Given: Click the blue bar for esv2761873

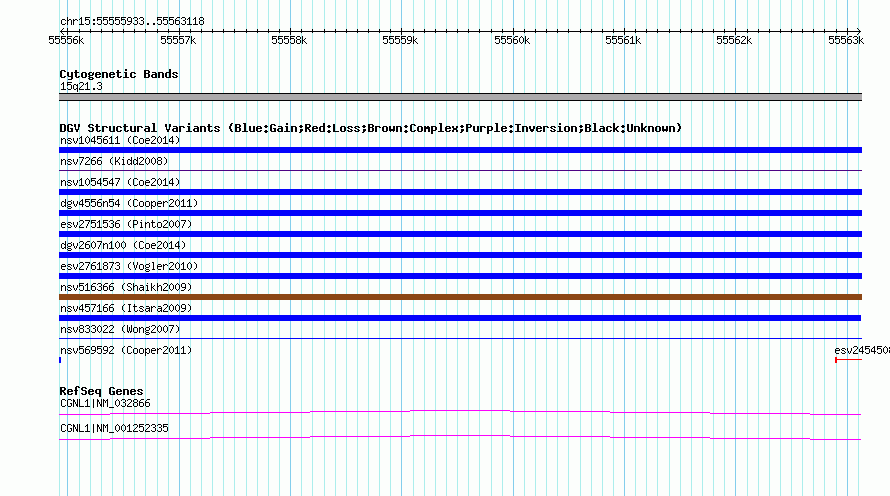Looking at the screenshot, I should click(460, 276).
